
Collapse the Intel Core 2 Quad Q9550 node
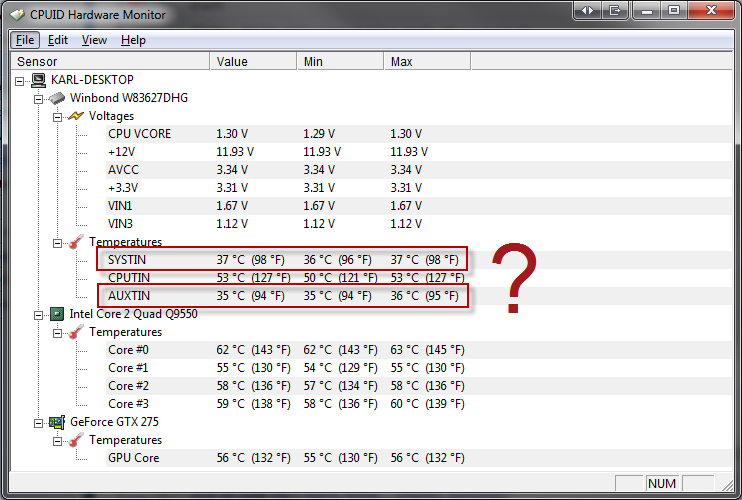tap(38, 316)
